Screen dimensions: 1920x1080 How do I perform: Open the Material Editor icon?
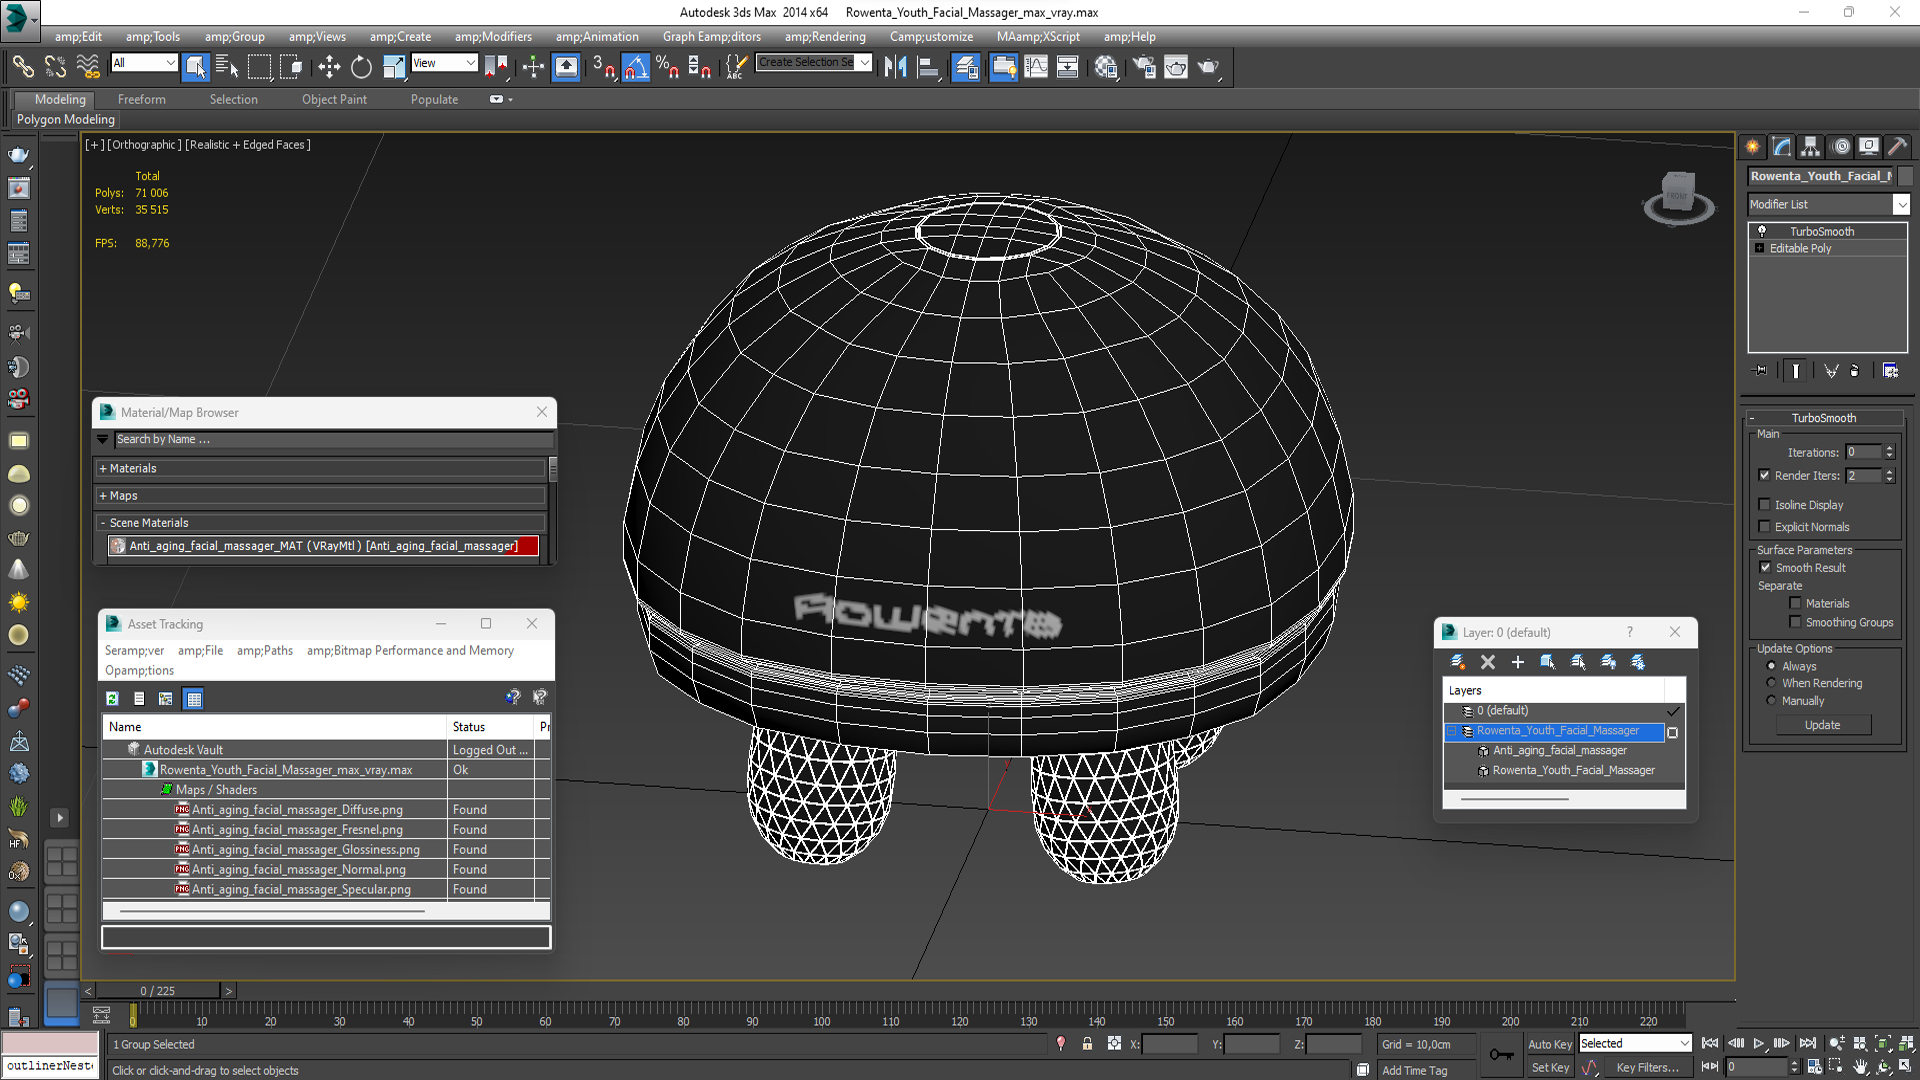1106,67
